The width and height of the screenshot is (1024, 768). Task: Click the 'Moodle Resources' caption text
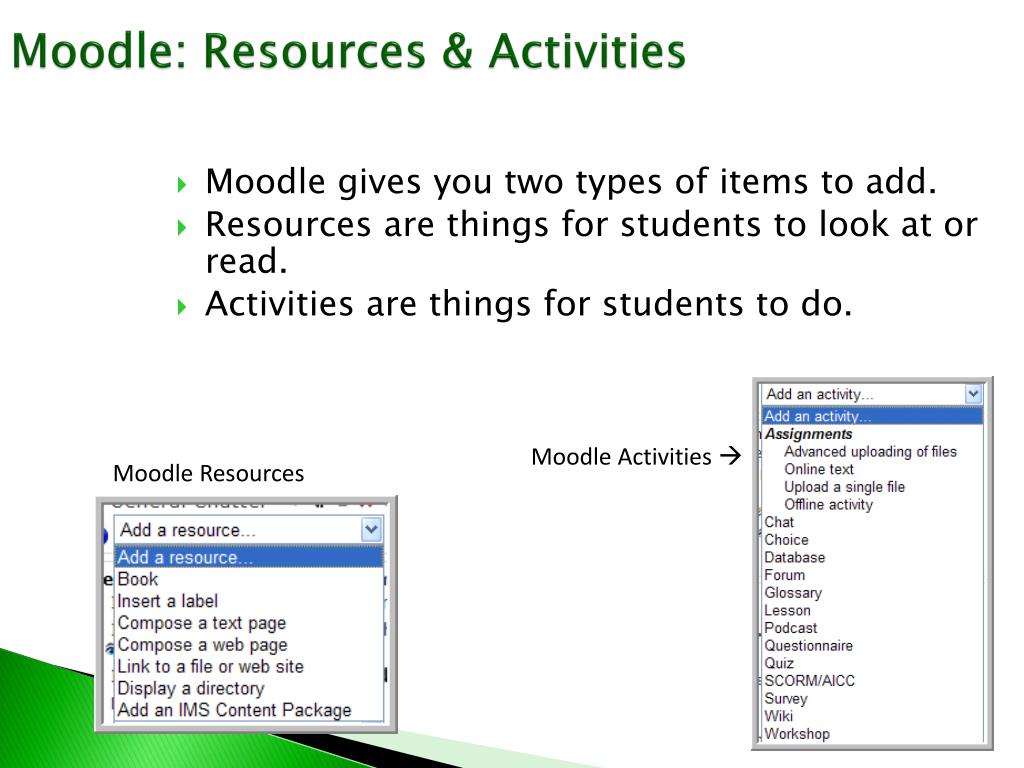[x=208, y=473]
